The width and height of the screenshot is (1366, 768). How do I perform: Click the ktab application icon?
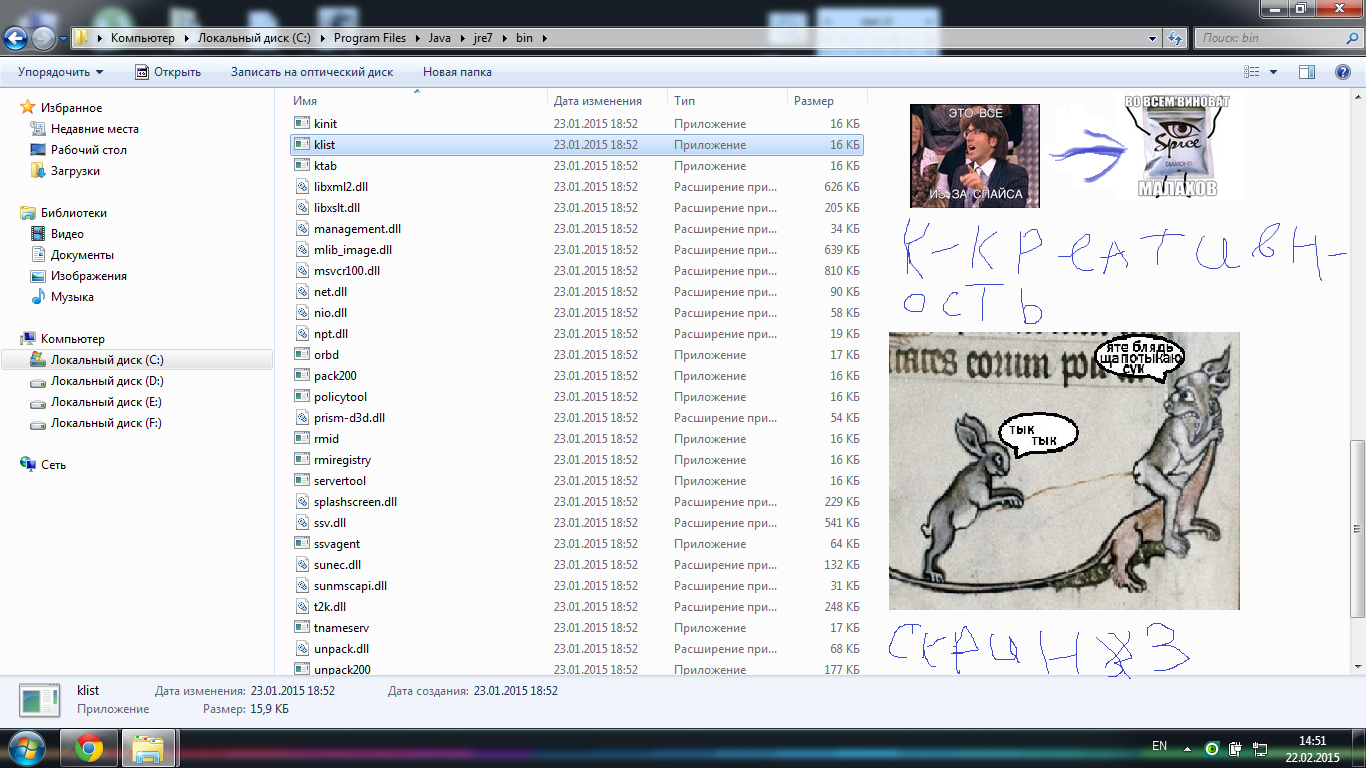tap(302, 166)
